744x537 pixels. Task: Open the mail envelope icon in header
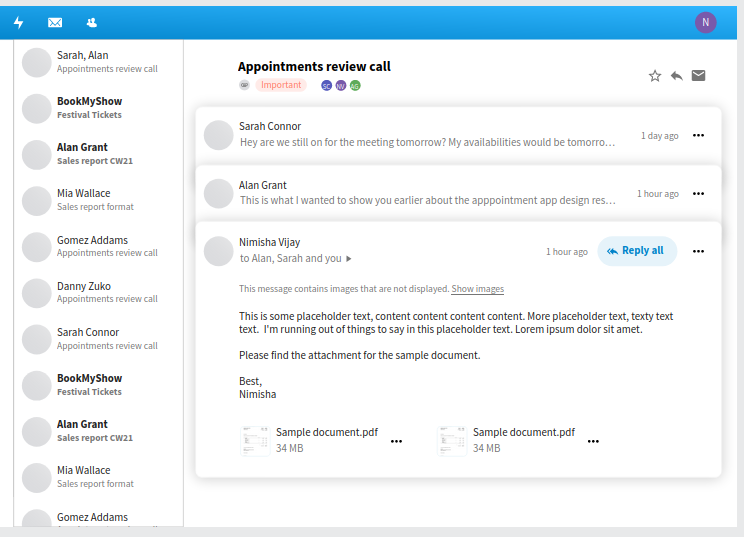(55, 22)
